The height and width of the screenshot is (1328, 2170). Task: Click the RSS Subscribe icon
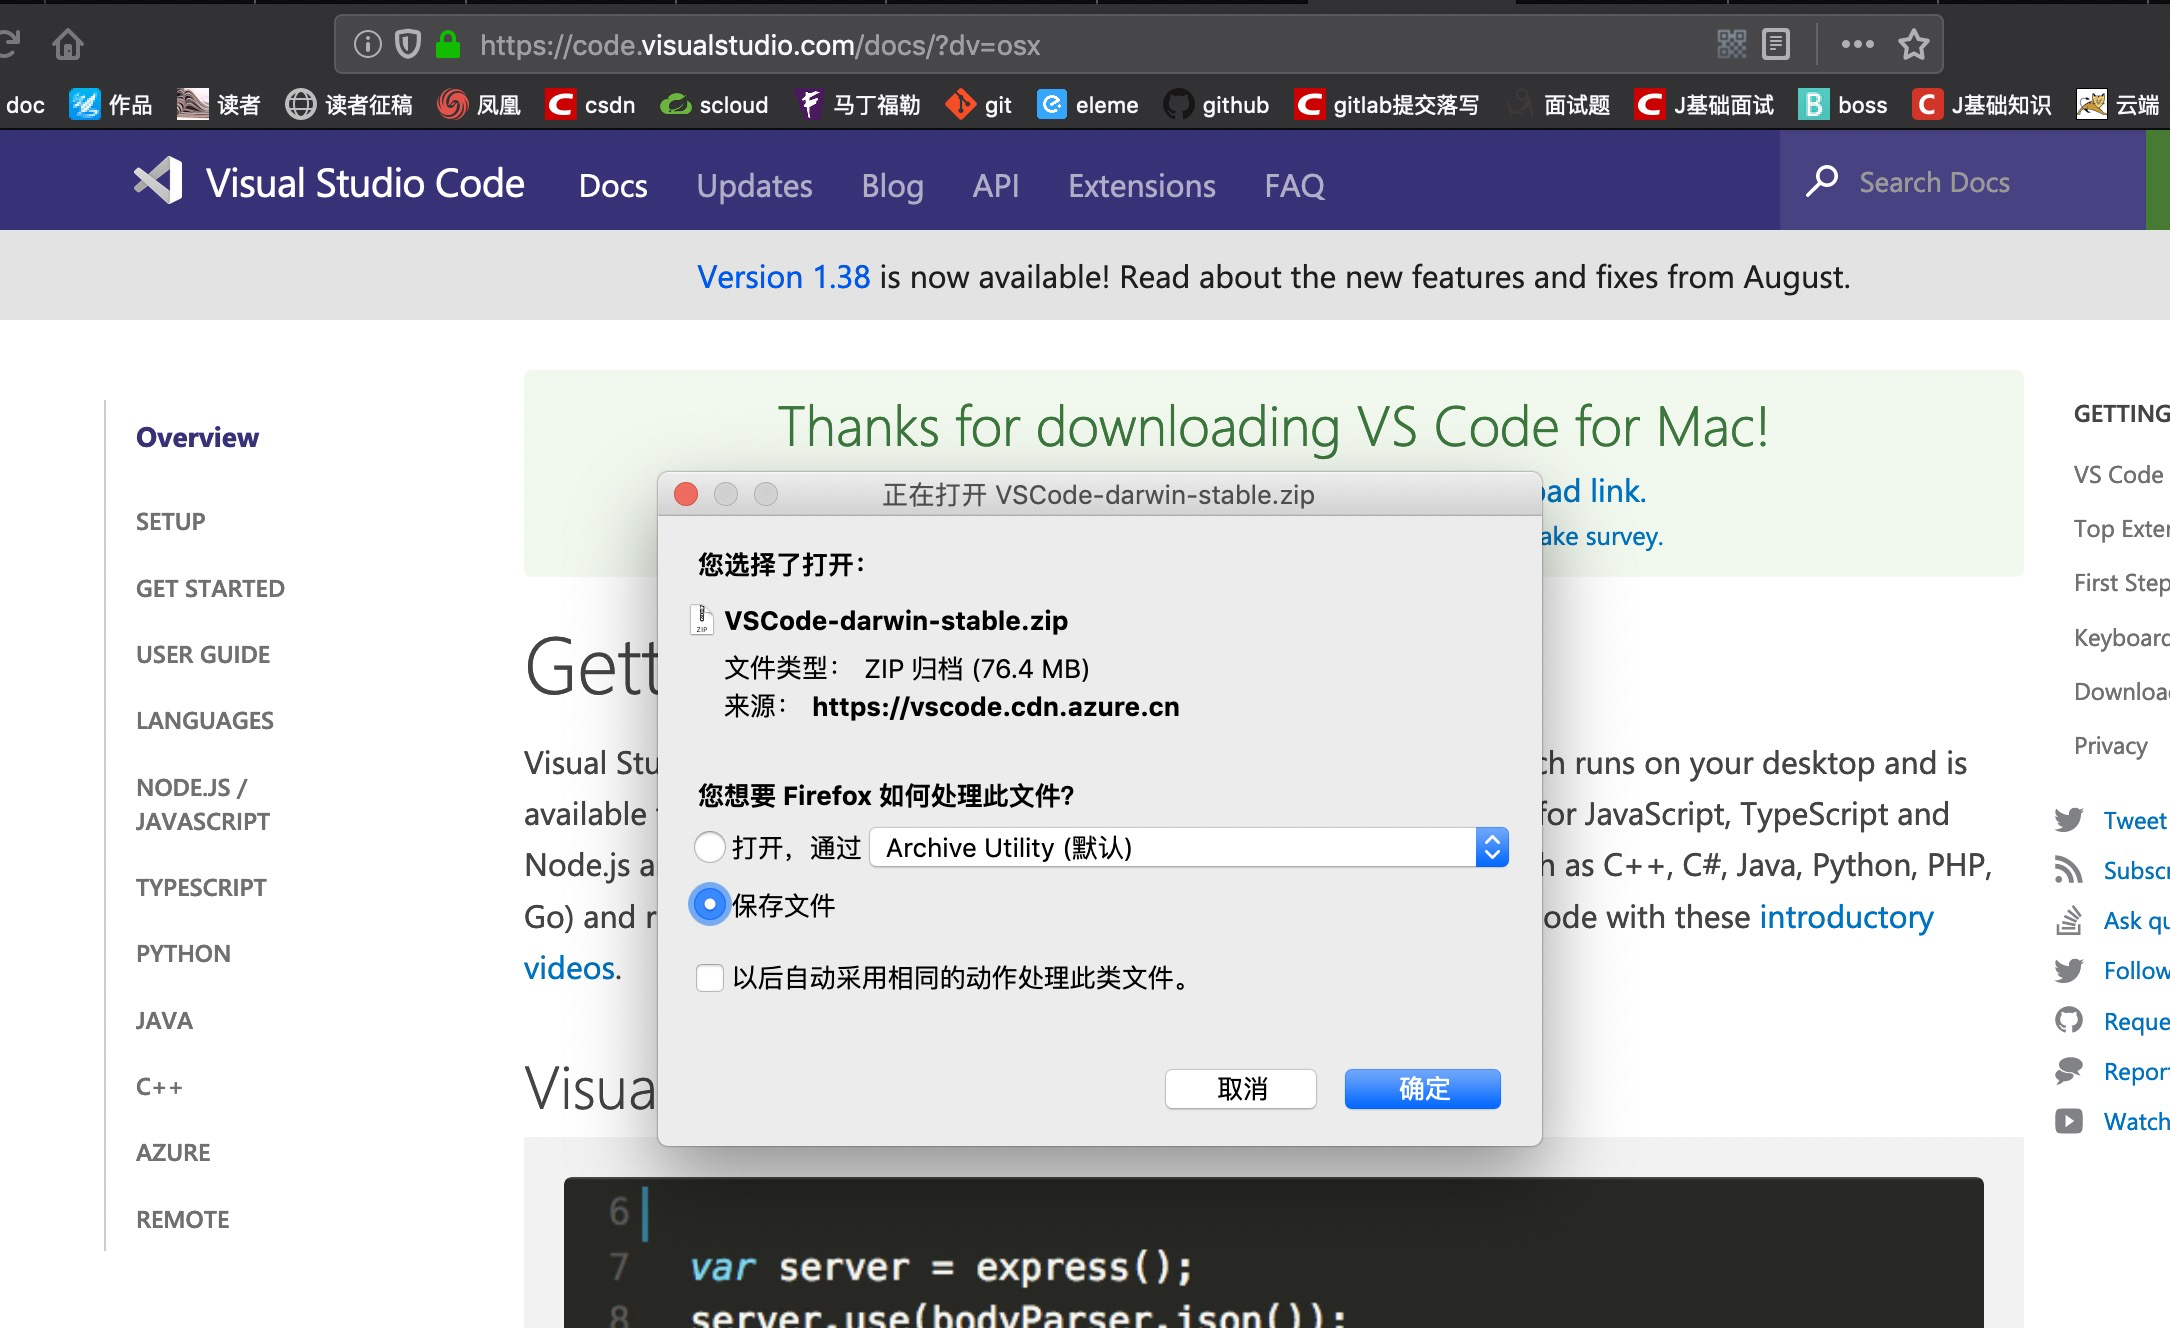pyautogui.click(x=2070, y=870)
